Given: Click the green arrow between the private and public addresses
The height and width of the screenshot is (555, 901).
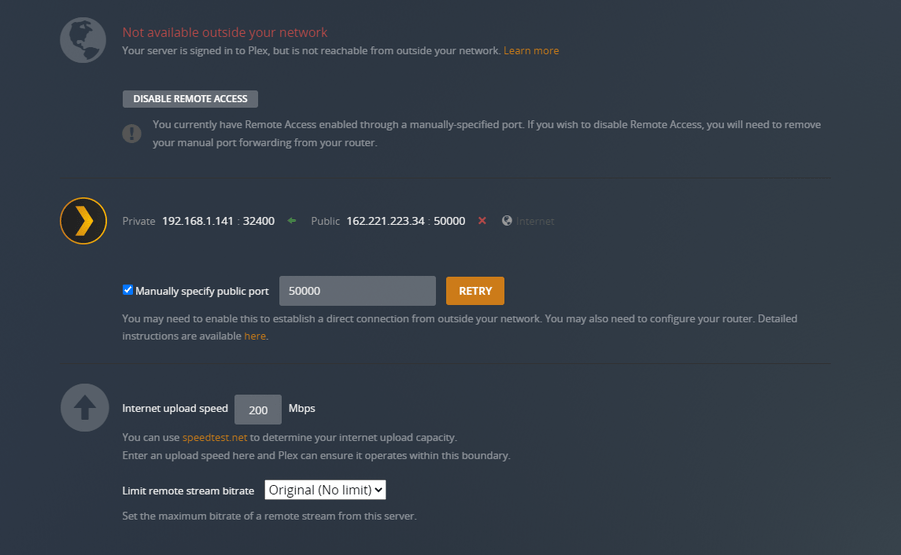Looking at the screenshot, I should pos(292,221).
